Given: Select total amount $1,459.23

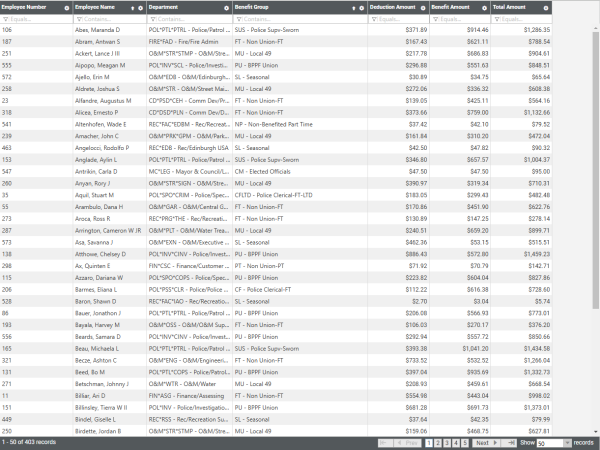Looking at the screenshot, I should point(537,254).
